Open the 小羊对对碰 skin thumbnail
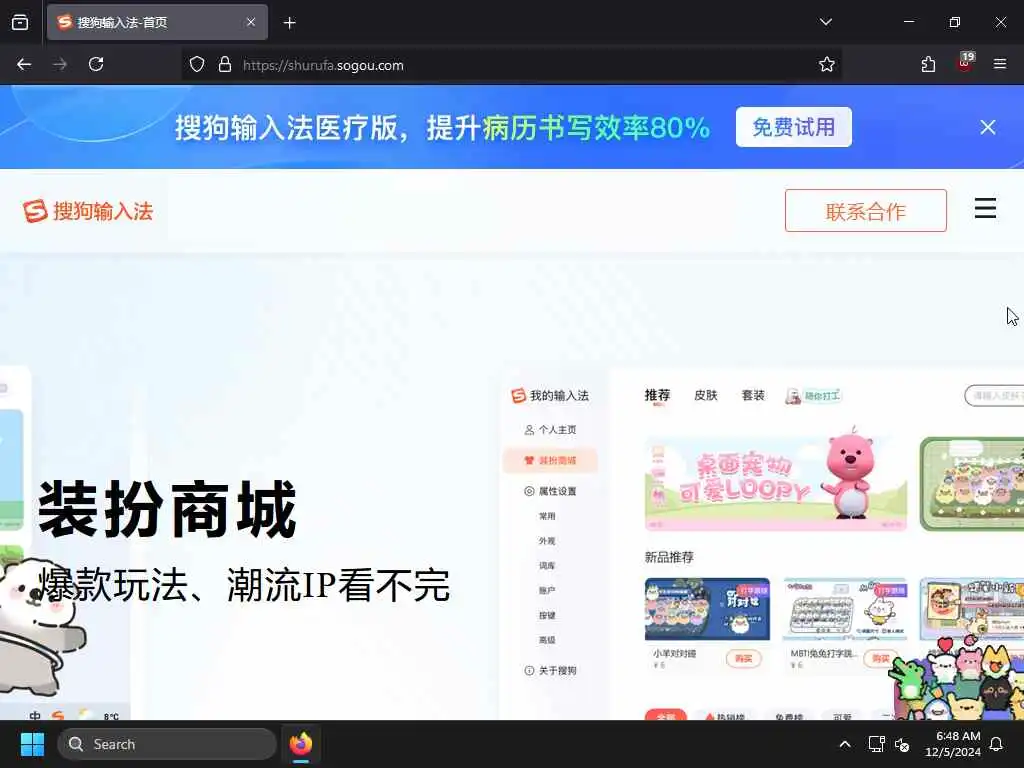1024x768 pixels. pos(707,609)
